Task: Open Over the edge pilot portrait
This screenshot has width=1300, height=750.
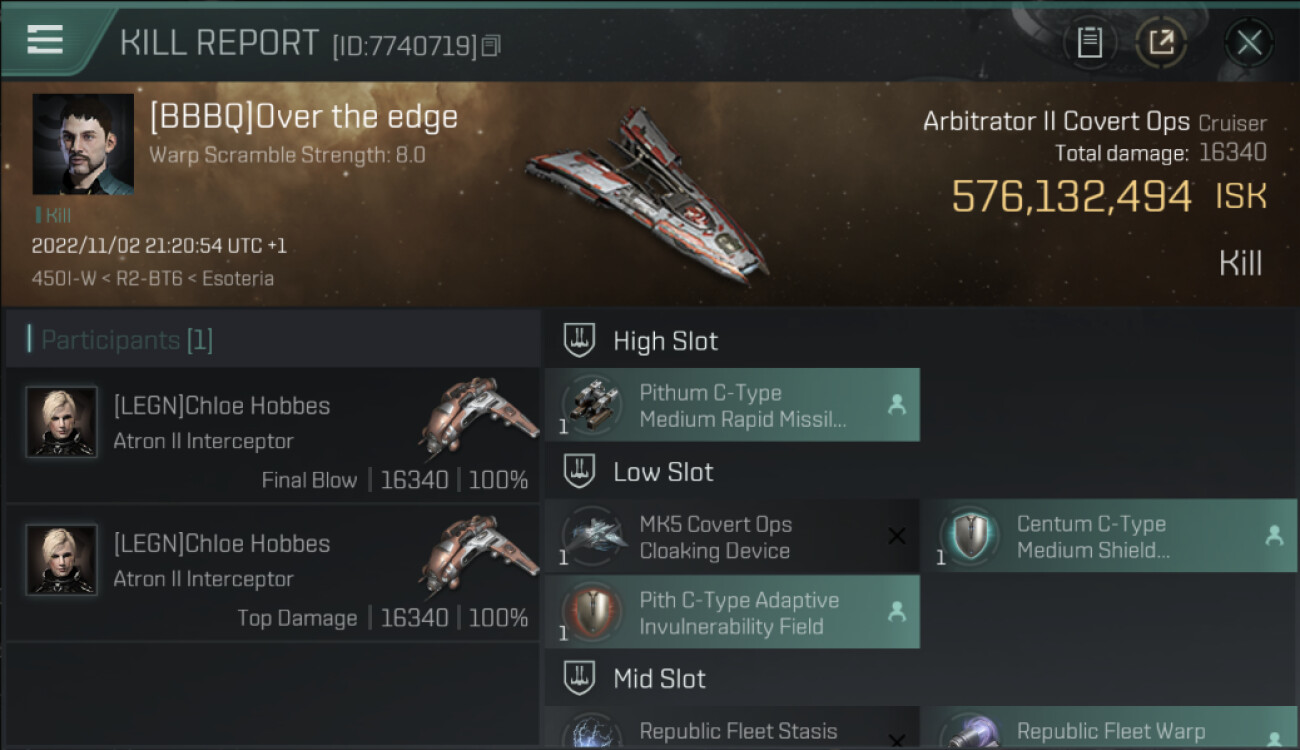Action: 83,144
